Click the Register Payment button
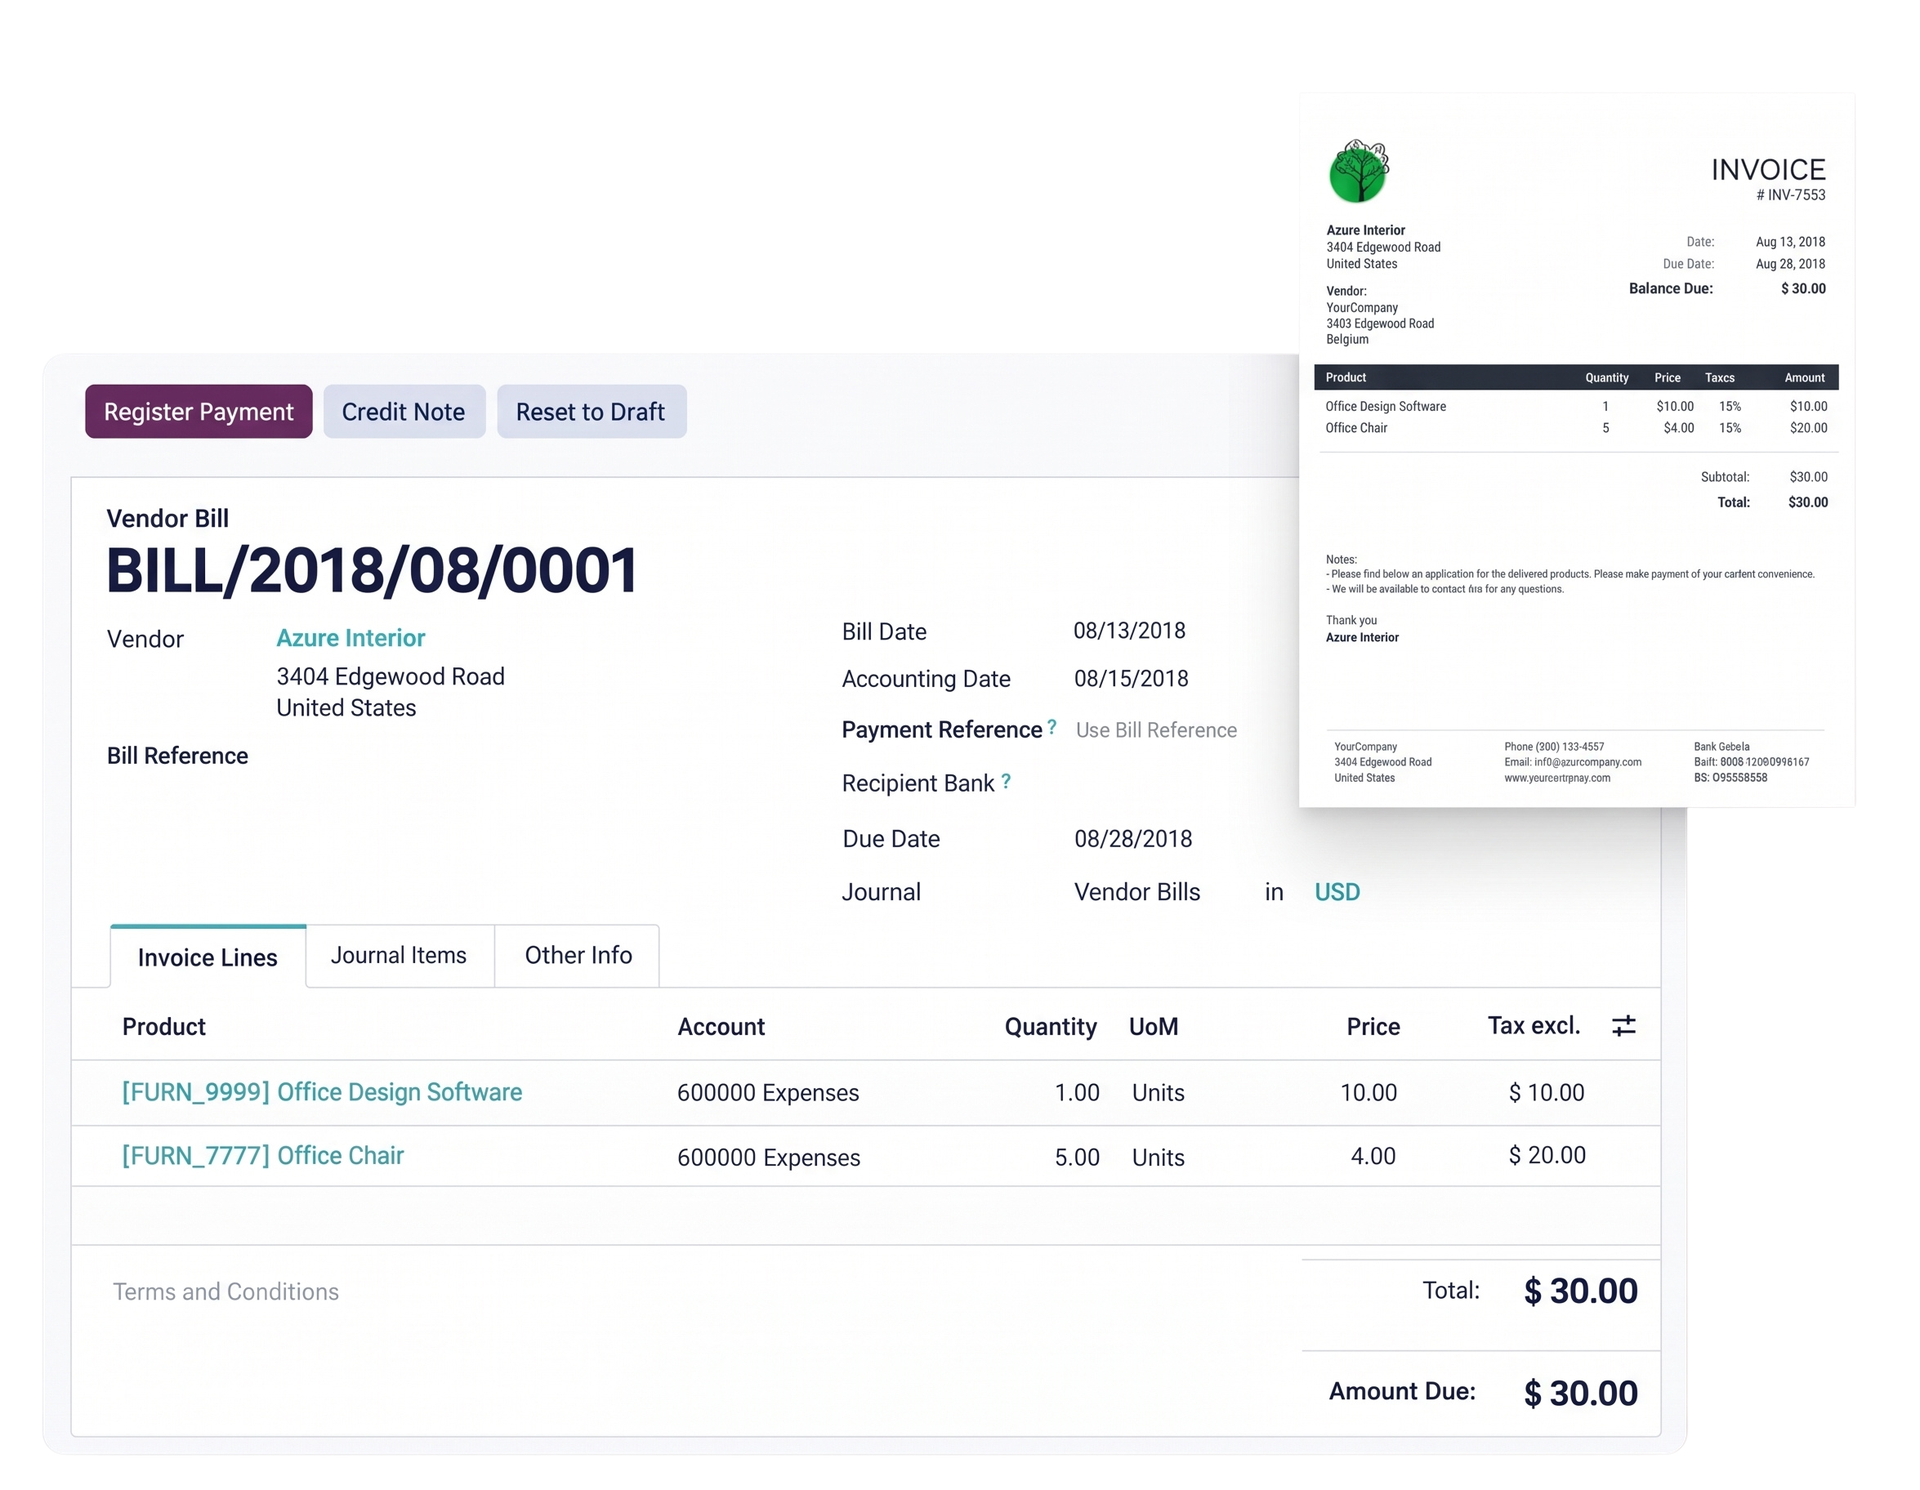1920x1490 pixels. 199,411
